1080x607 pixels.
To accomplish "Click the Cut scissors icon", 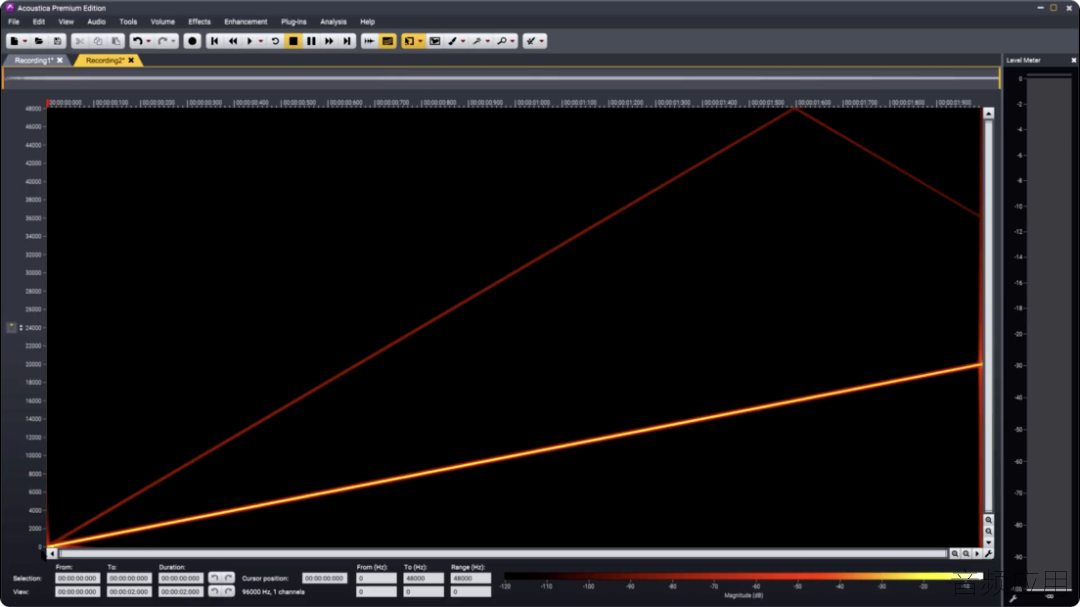I will point(80,41).
